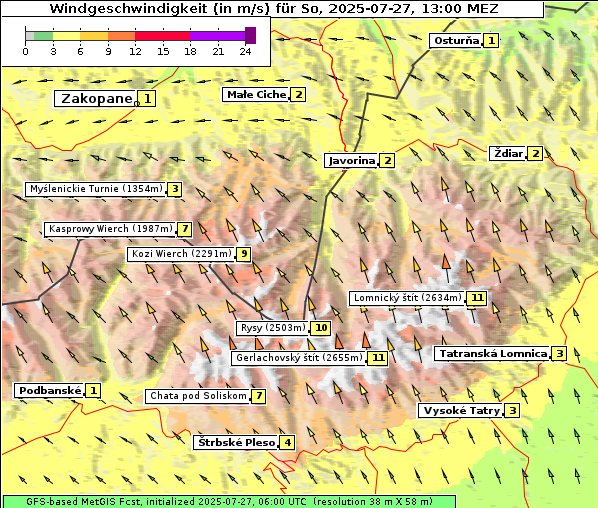The image size is (598, 508).
Task: Click Gerlachovský štít wind value 11
Action: [x=378, y=358]
